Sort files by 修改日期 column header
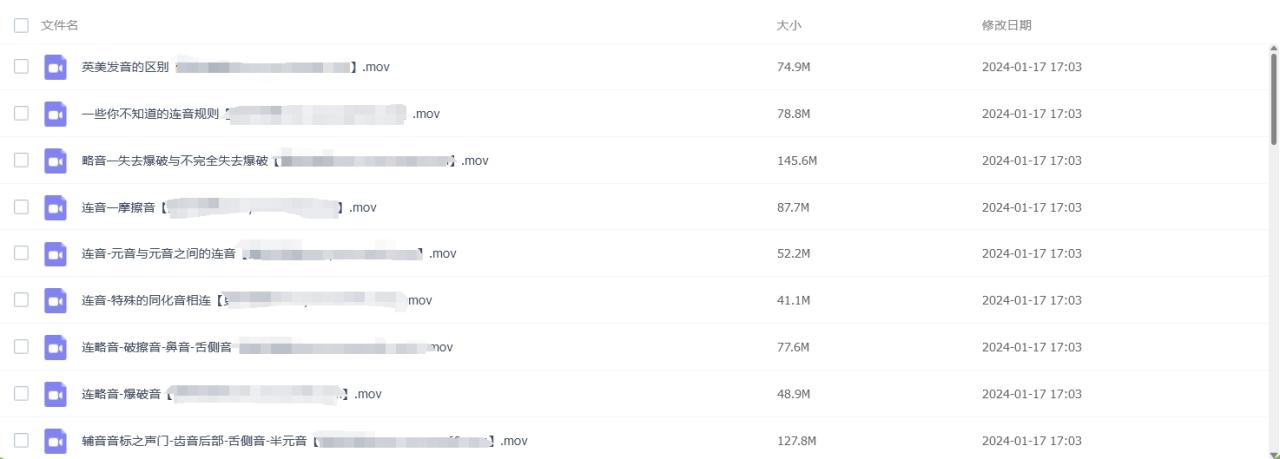This screenshot has width=1280, height=459. [x=1007, y=25]
